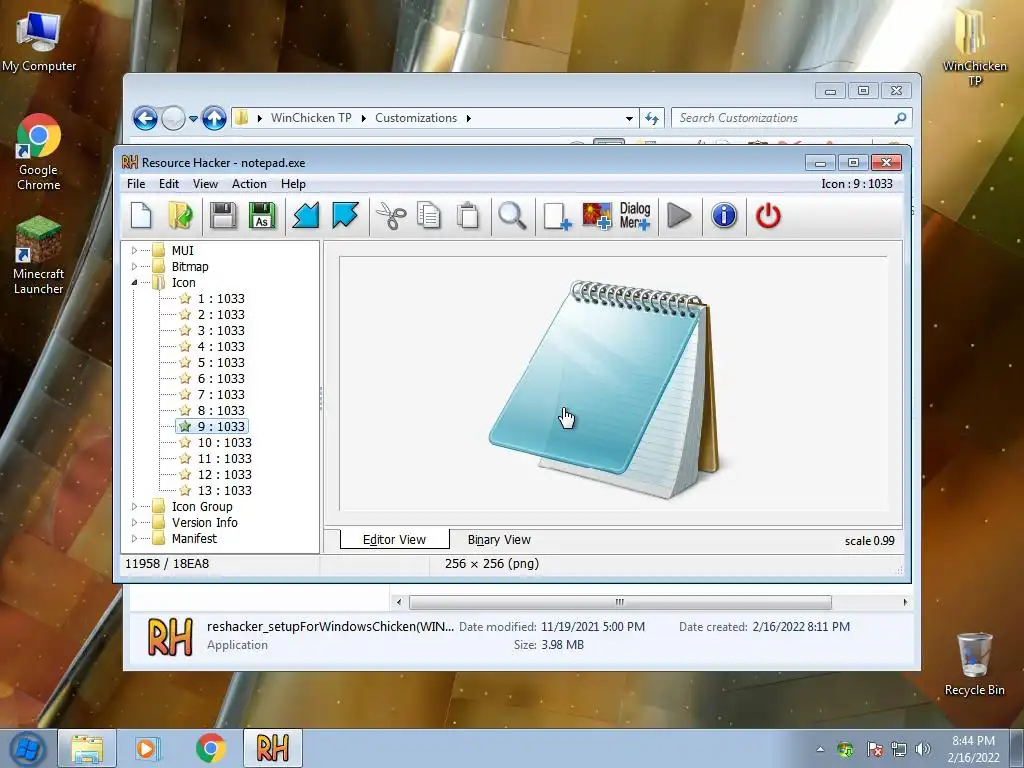This screenshot has height=768, width=1024.
Task: Open the File menu
Action: coord(136,184)
